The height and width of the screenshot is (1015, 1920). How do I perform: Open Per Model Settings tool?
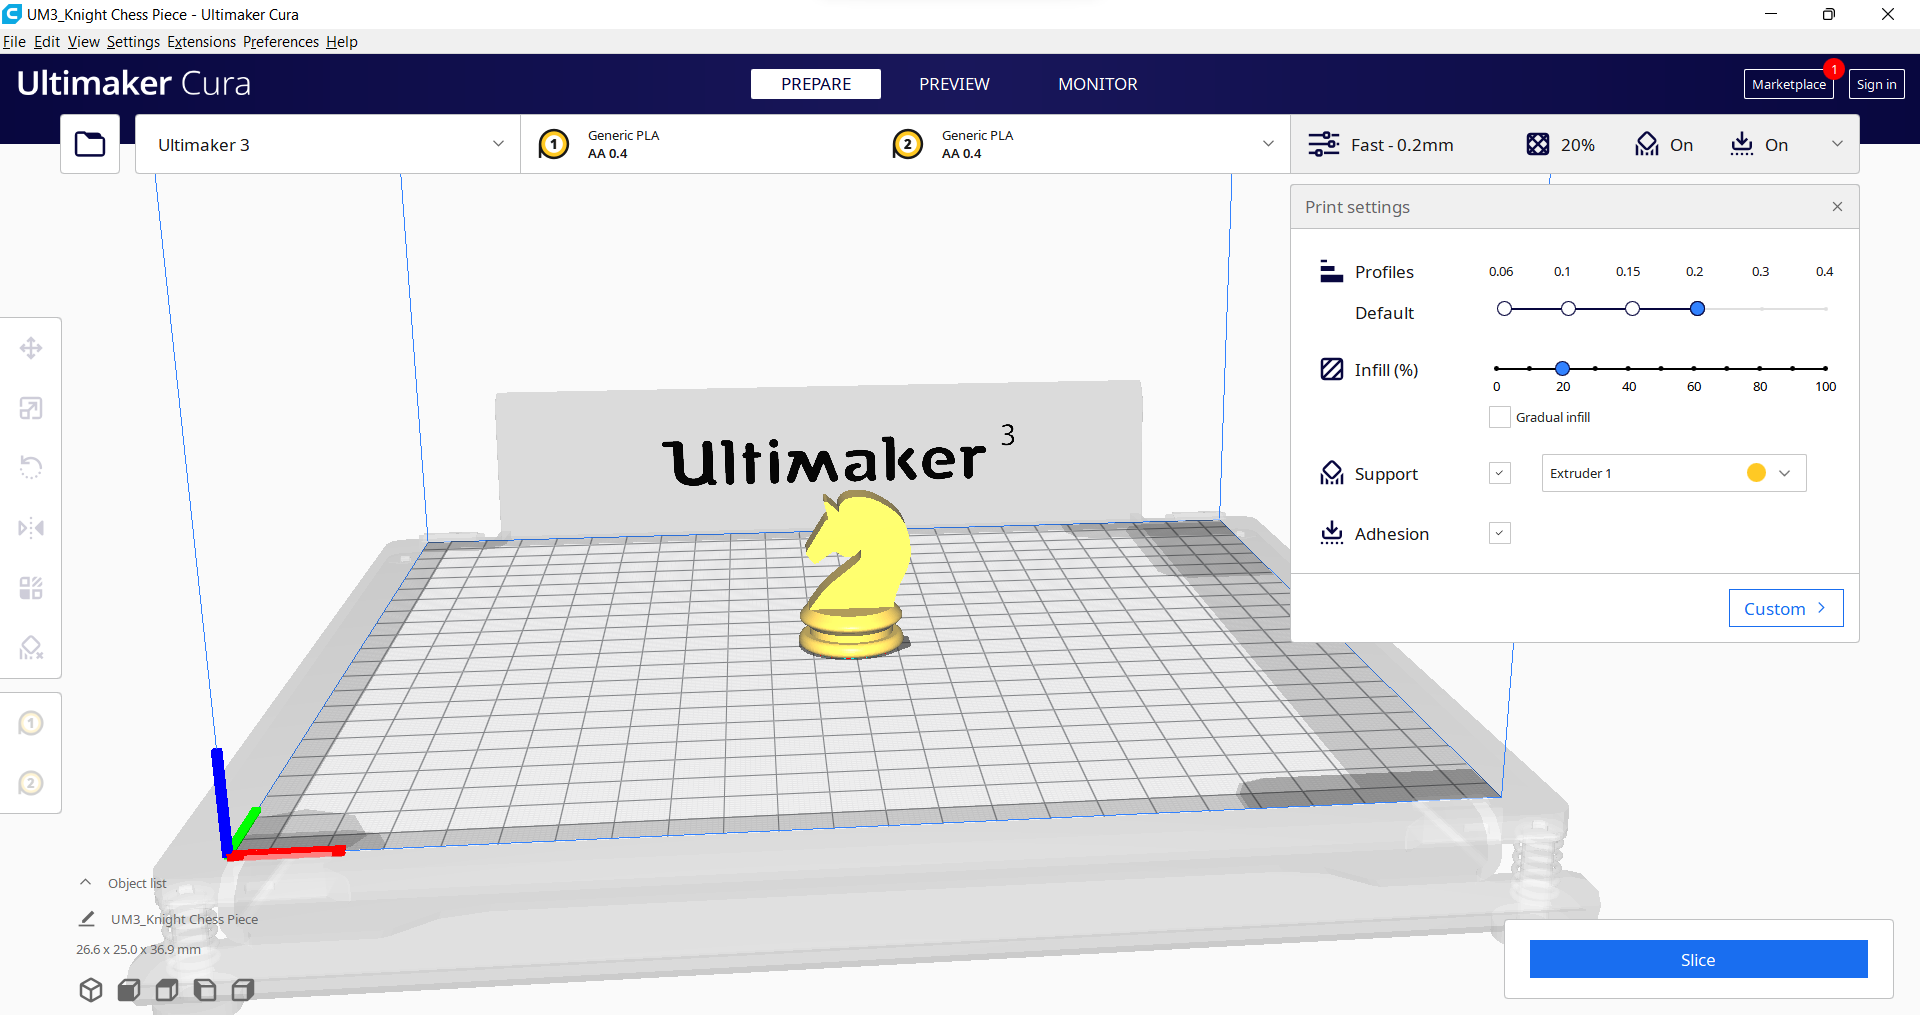point(31,588)
